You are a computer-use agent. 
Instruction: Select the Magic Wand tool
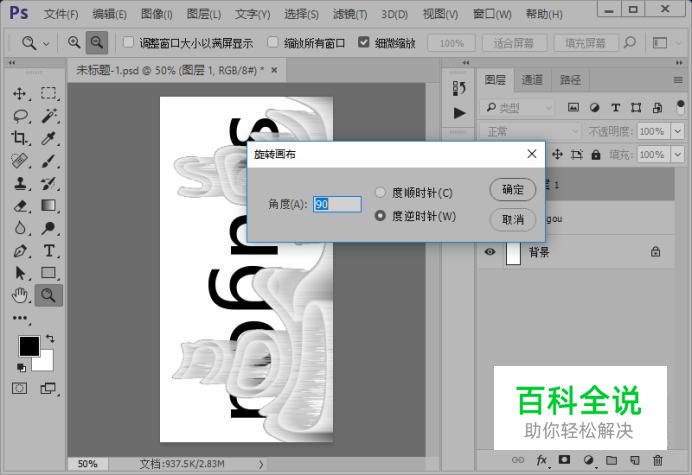point(49,116)
